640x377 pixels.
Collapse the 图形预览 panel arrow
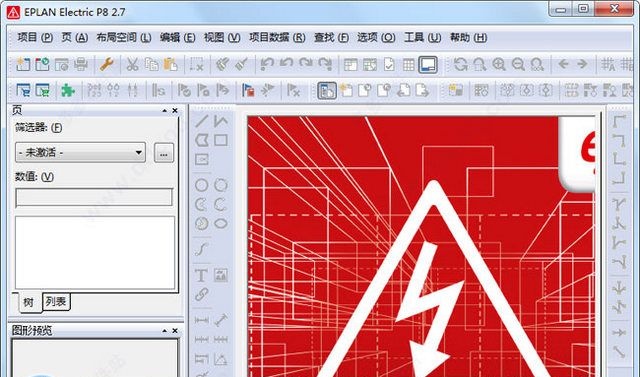pos(164,330)
